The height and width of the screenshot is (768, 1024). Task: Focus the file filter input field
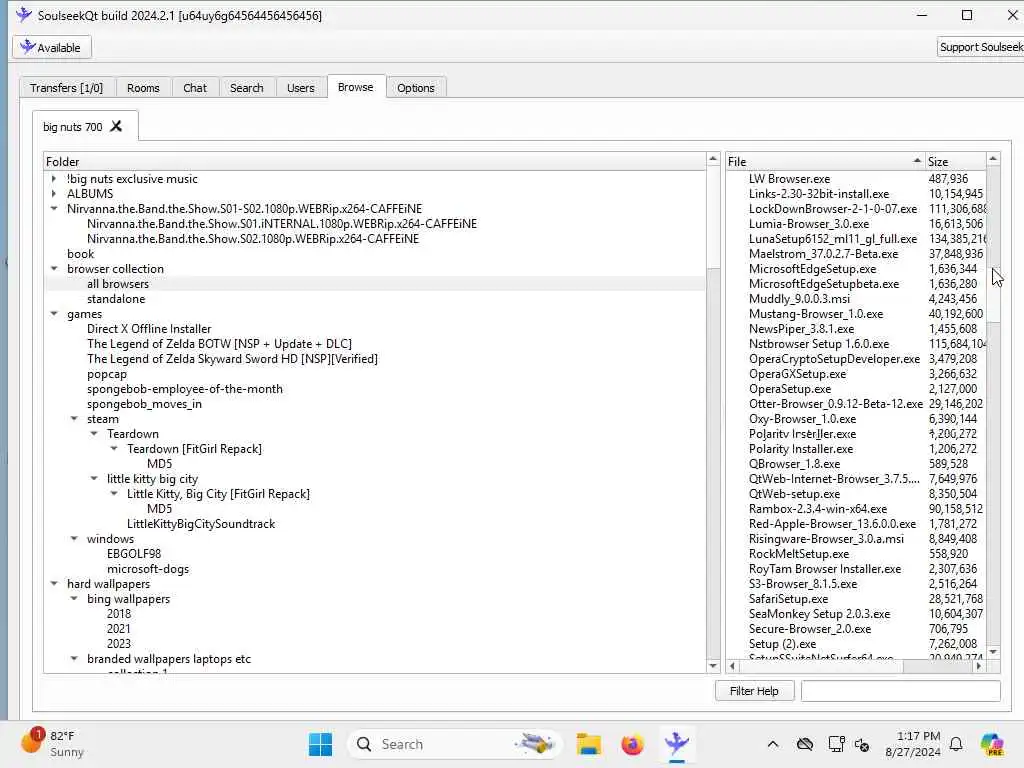(901, 691)
